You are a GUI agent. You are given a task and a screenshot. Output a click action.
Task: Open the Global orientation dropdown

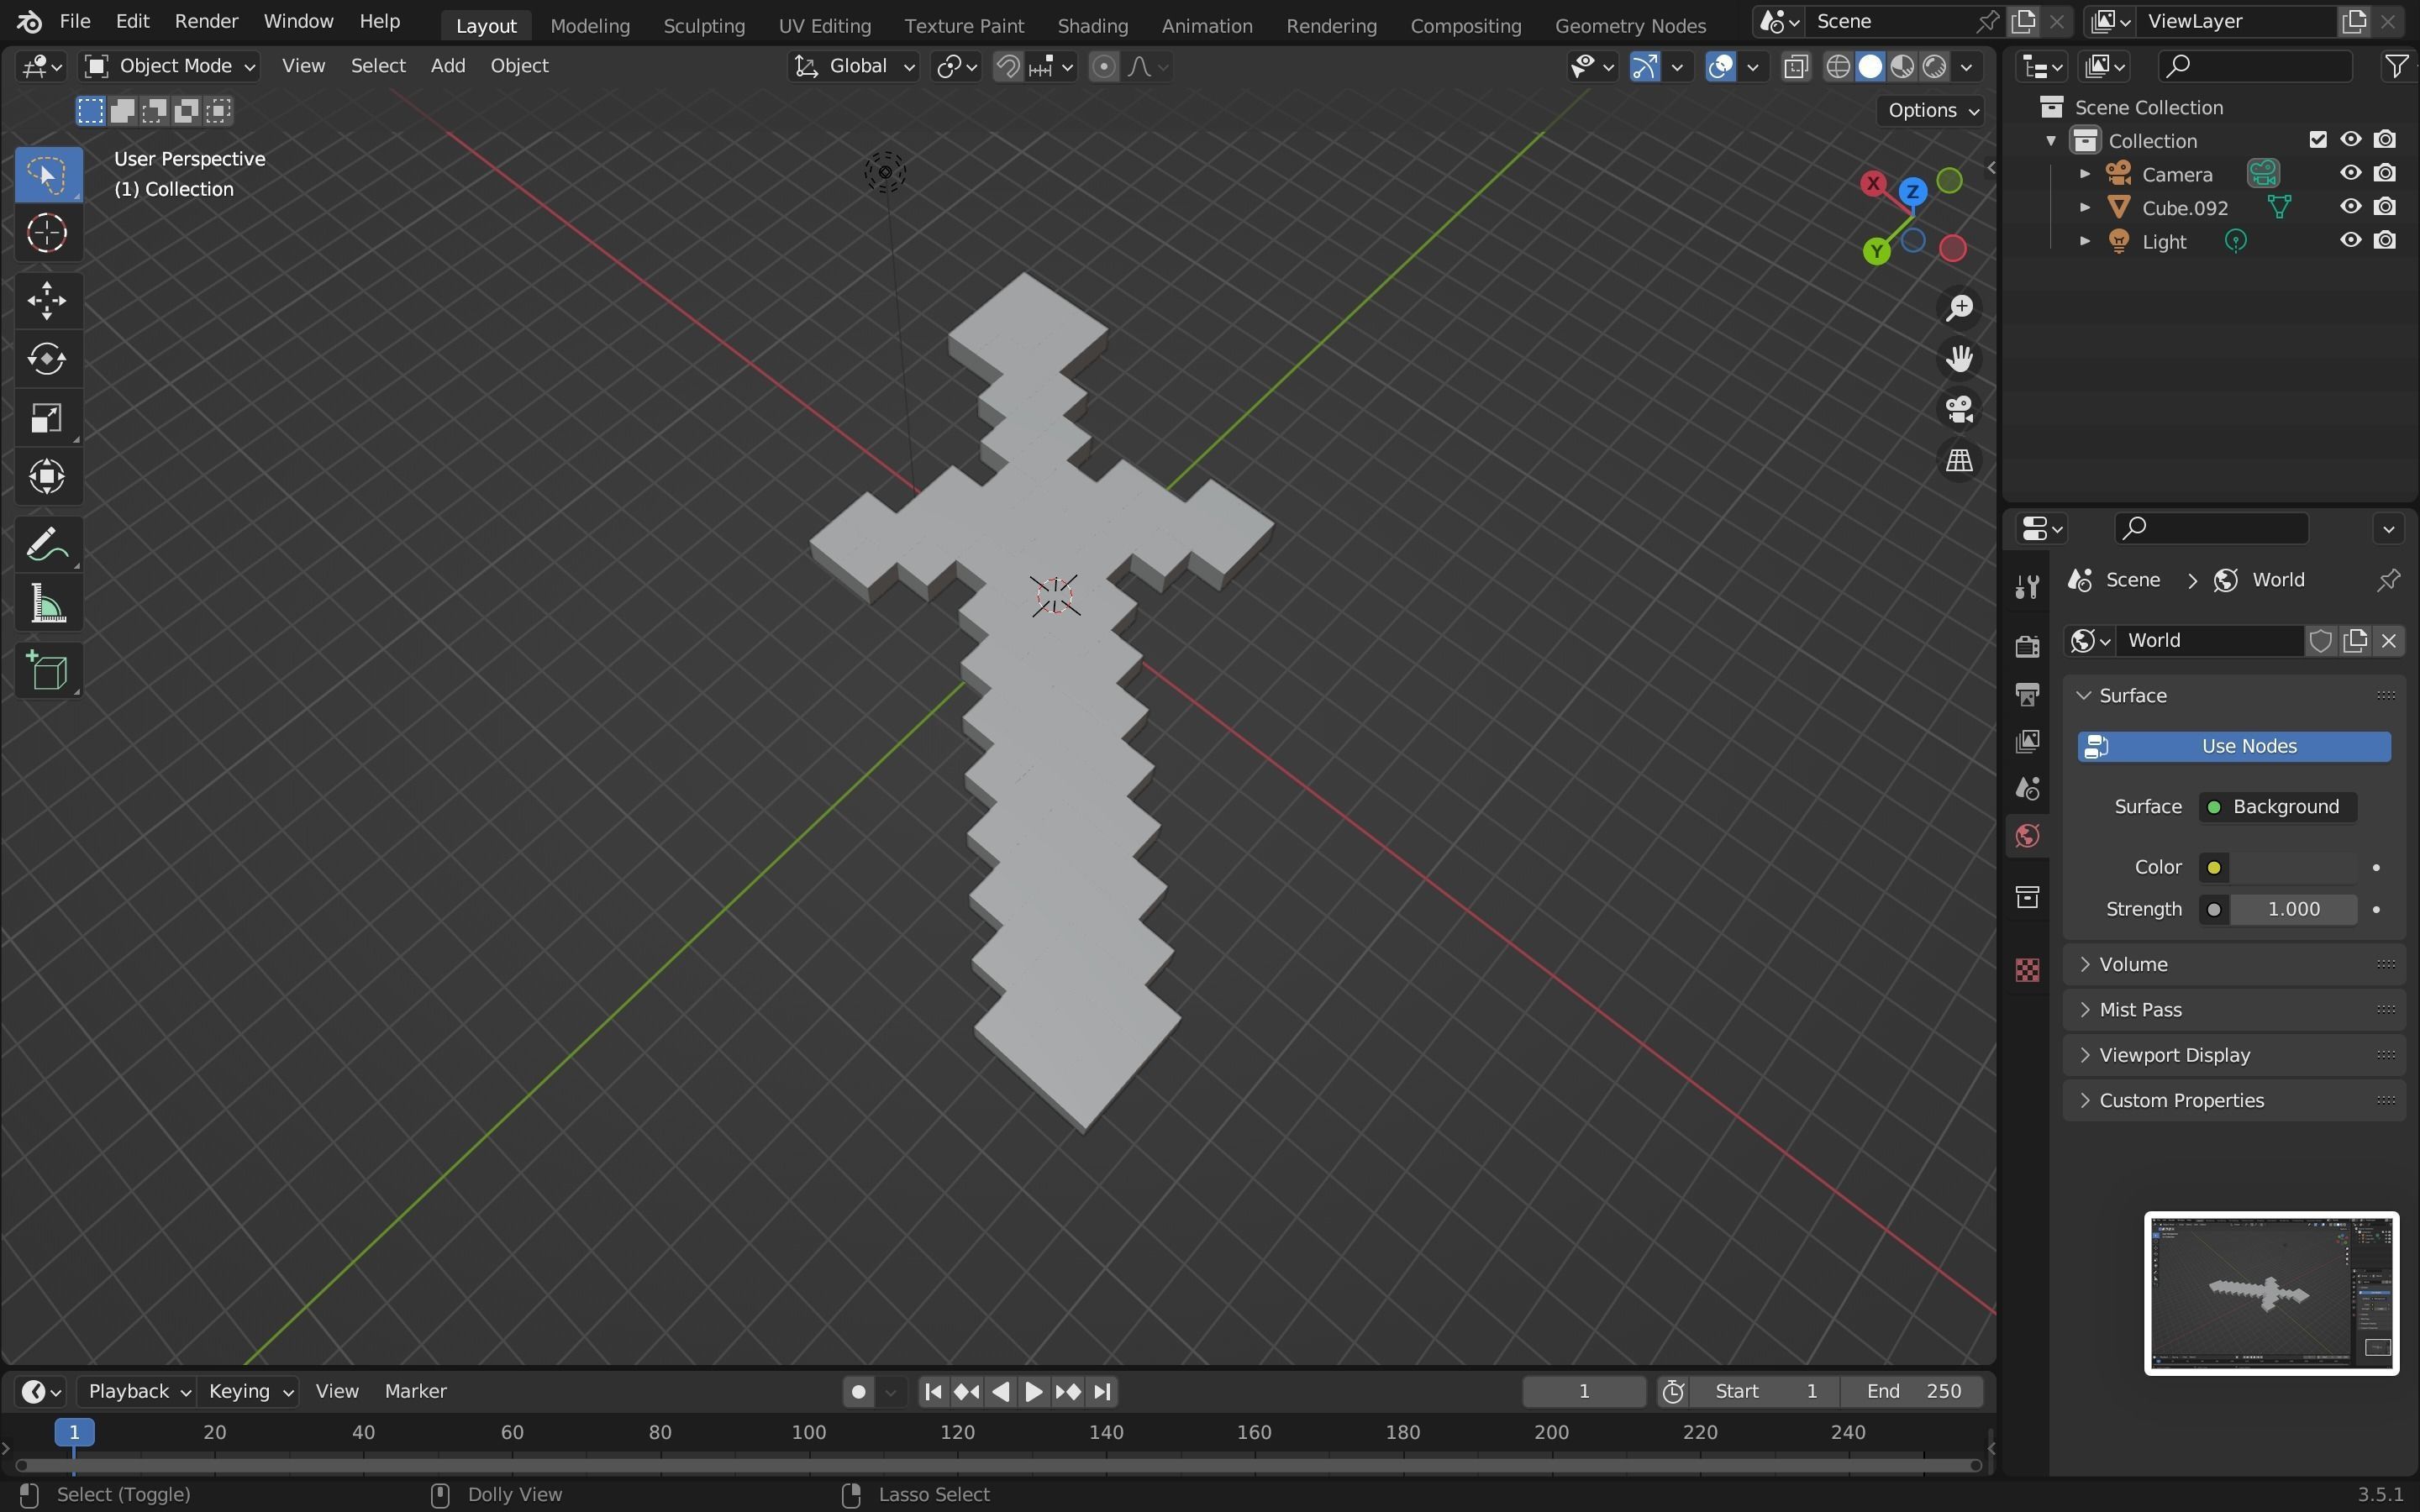853,66
